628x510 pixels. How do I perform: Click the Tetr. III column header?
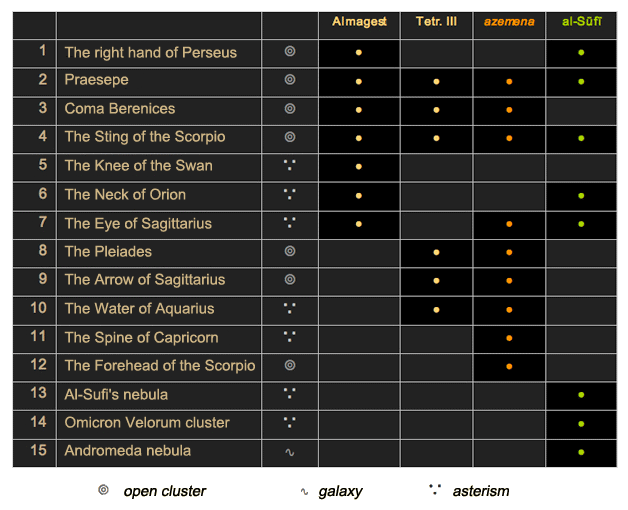click(x=436, y=21)
